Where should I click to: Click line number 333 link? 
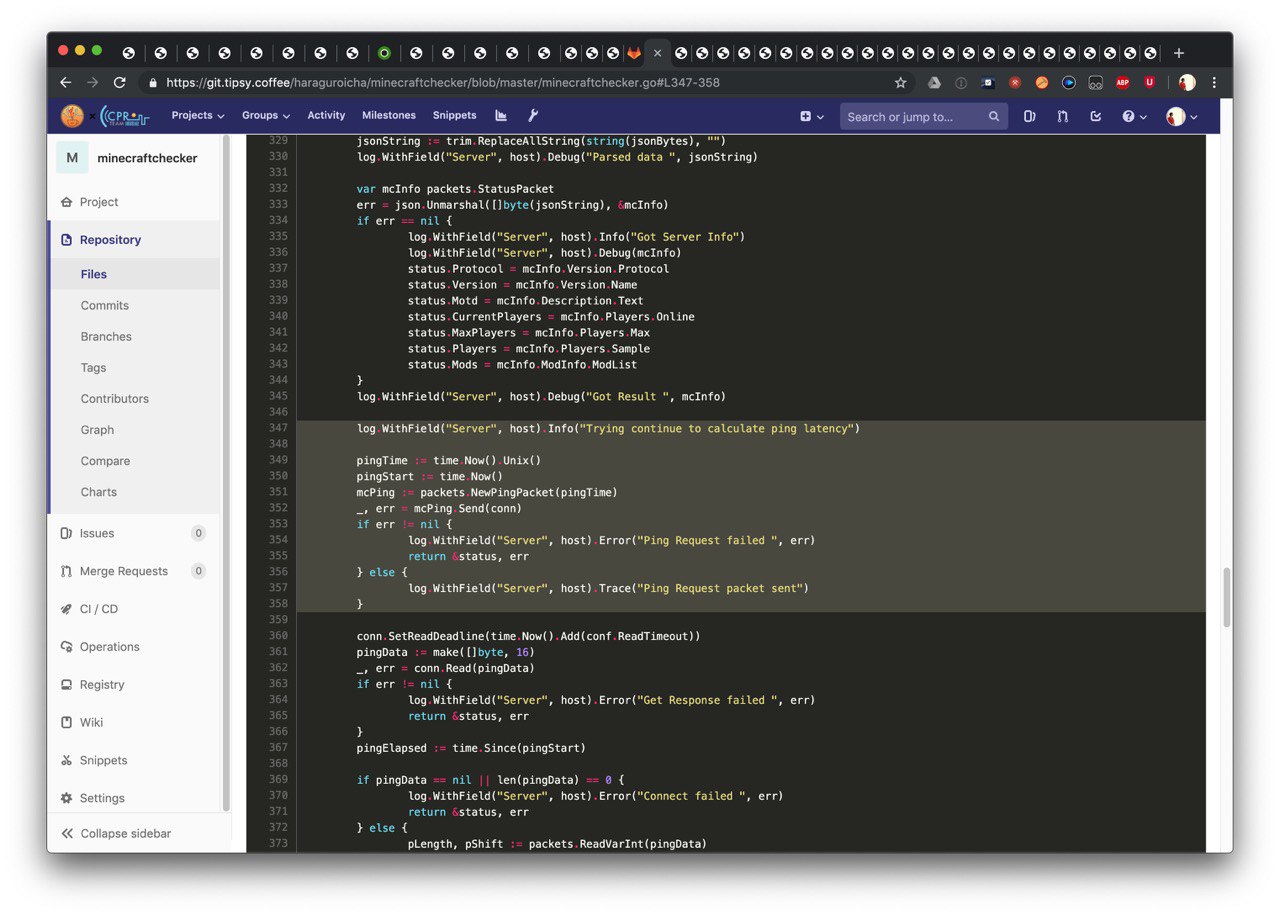point(278,204)
